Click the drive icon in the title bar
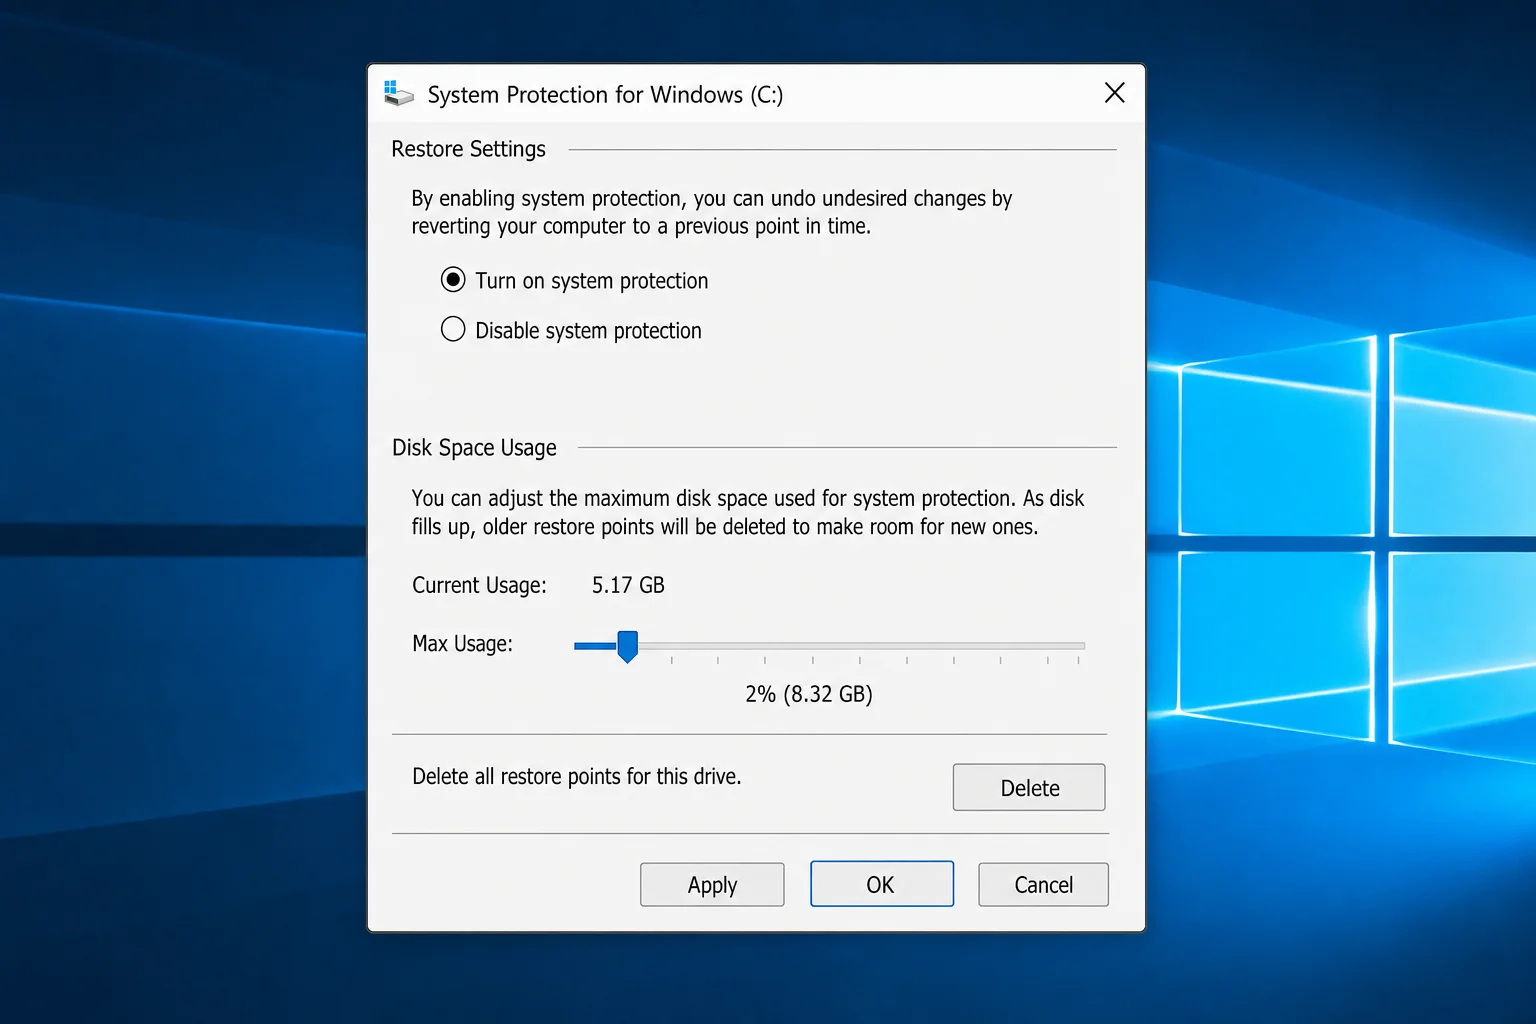This screenshot has height=1024, width=1536. click(x=398, y=93)
